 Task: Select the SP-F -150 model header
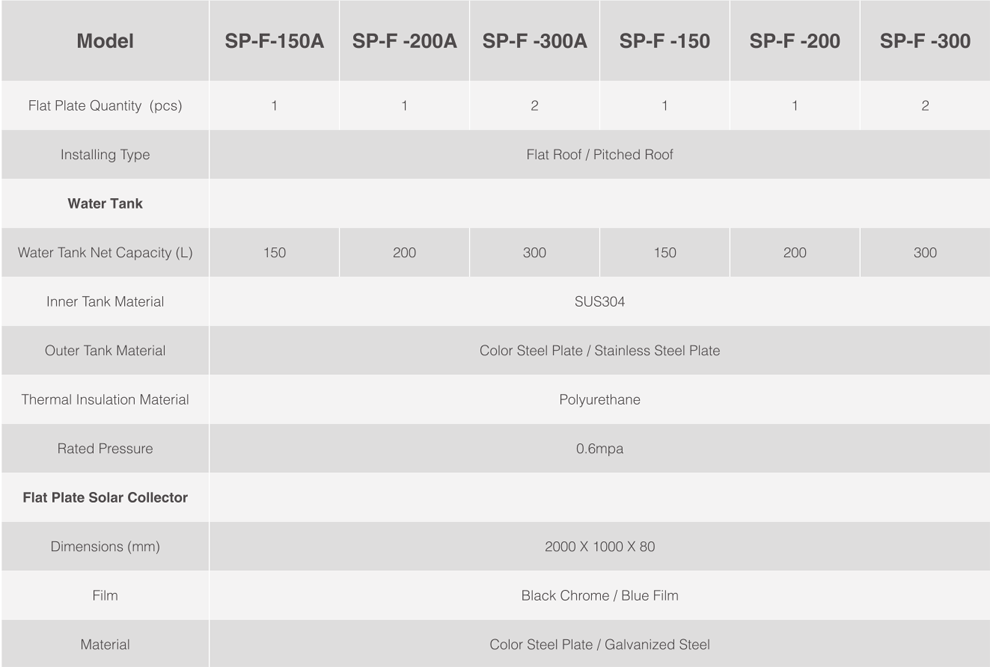(664, 41)
